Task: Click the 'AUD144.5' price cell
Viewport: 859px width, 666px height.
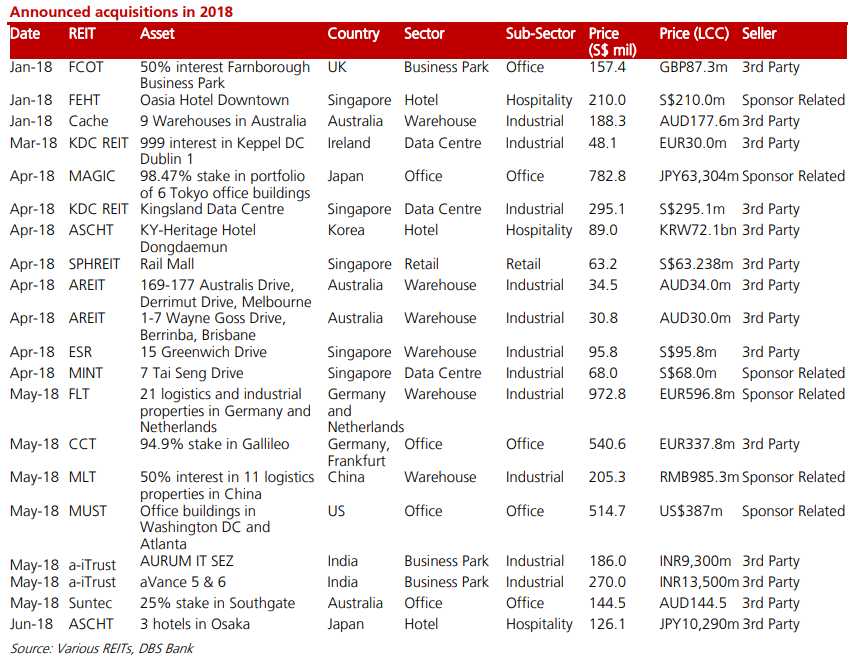Action: point(693,603)
